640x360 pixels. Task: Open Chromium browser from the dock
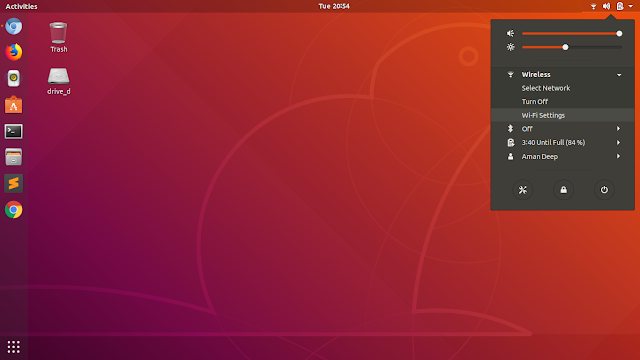pyautogui.click(x=13, y=27)
